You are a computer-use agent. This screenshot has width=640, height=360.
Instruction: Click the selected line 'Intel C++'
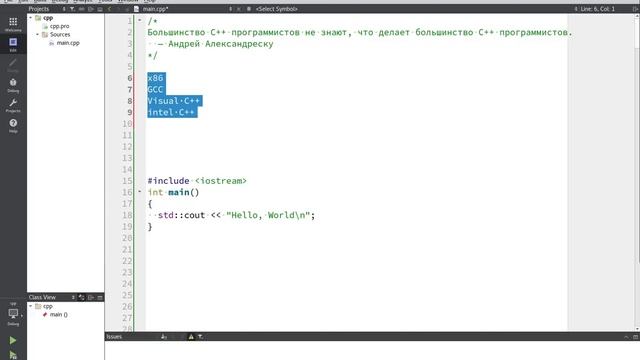pos(171,112)
